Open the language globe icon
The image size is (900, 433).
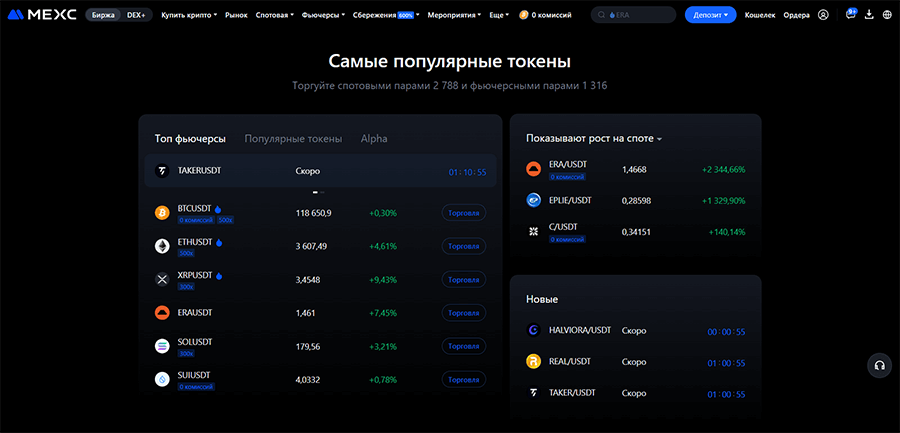(x=886, y=15)
